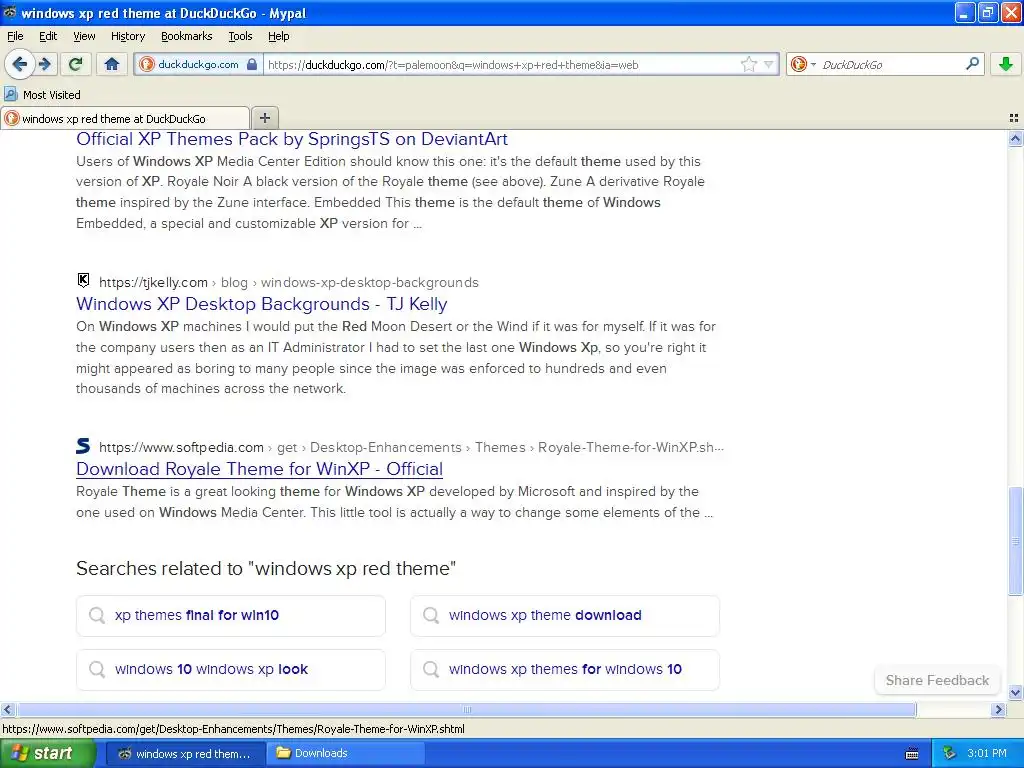The image size is (1024, 768).
Task: Click the vertical scrollbar thumb
Action: [x=1015, y=541]
